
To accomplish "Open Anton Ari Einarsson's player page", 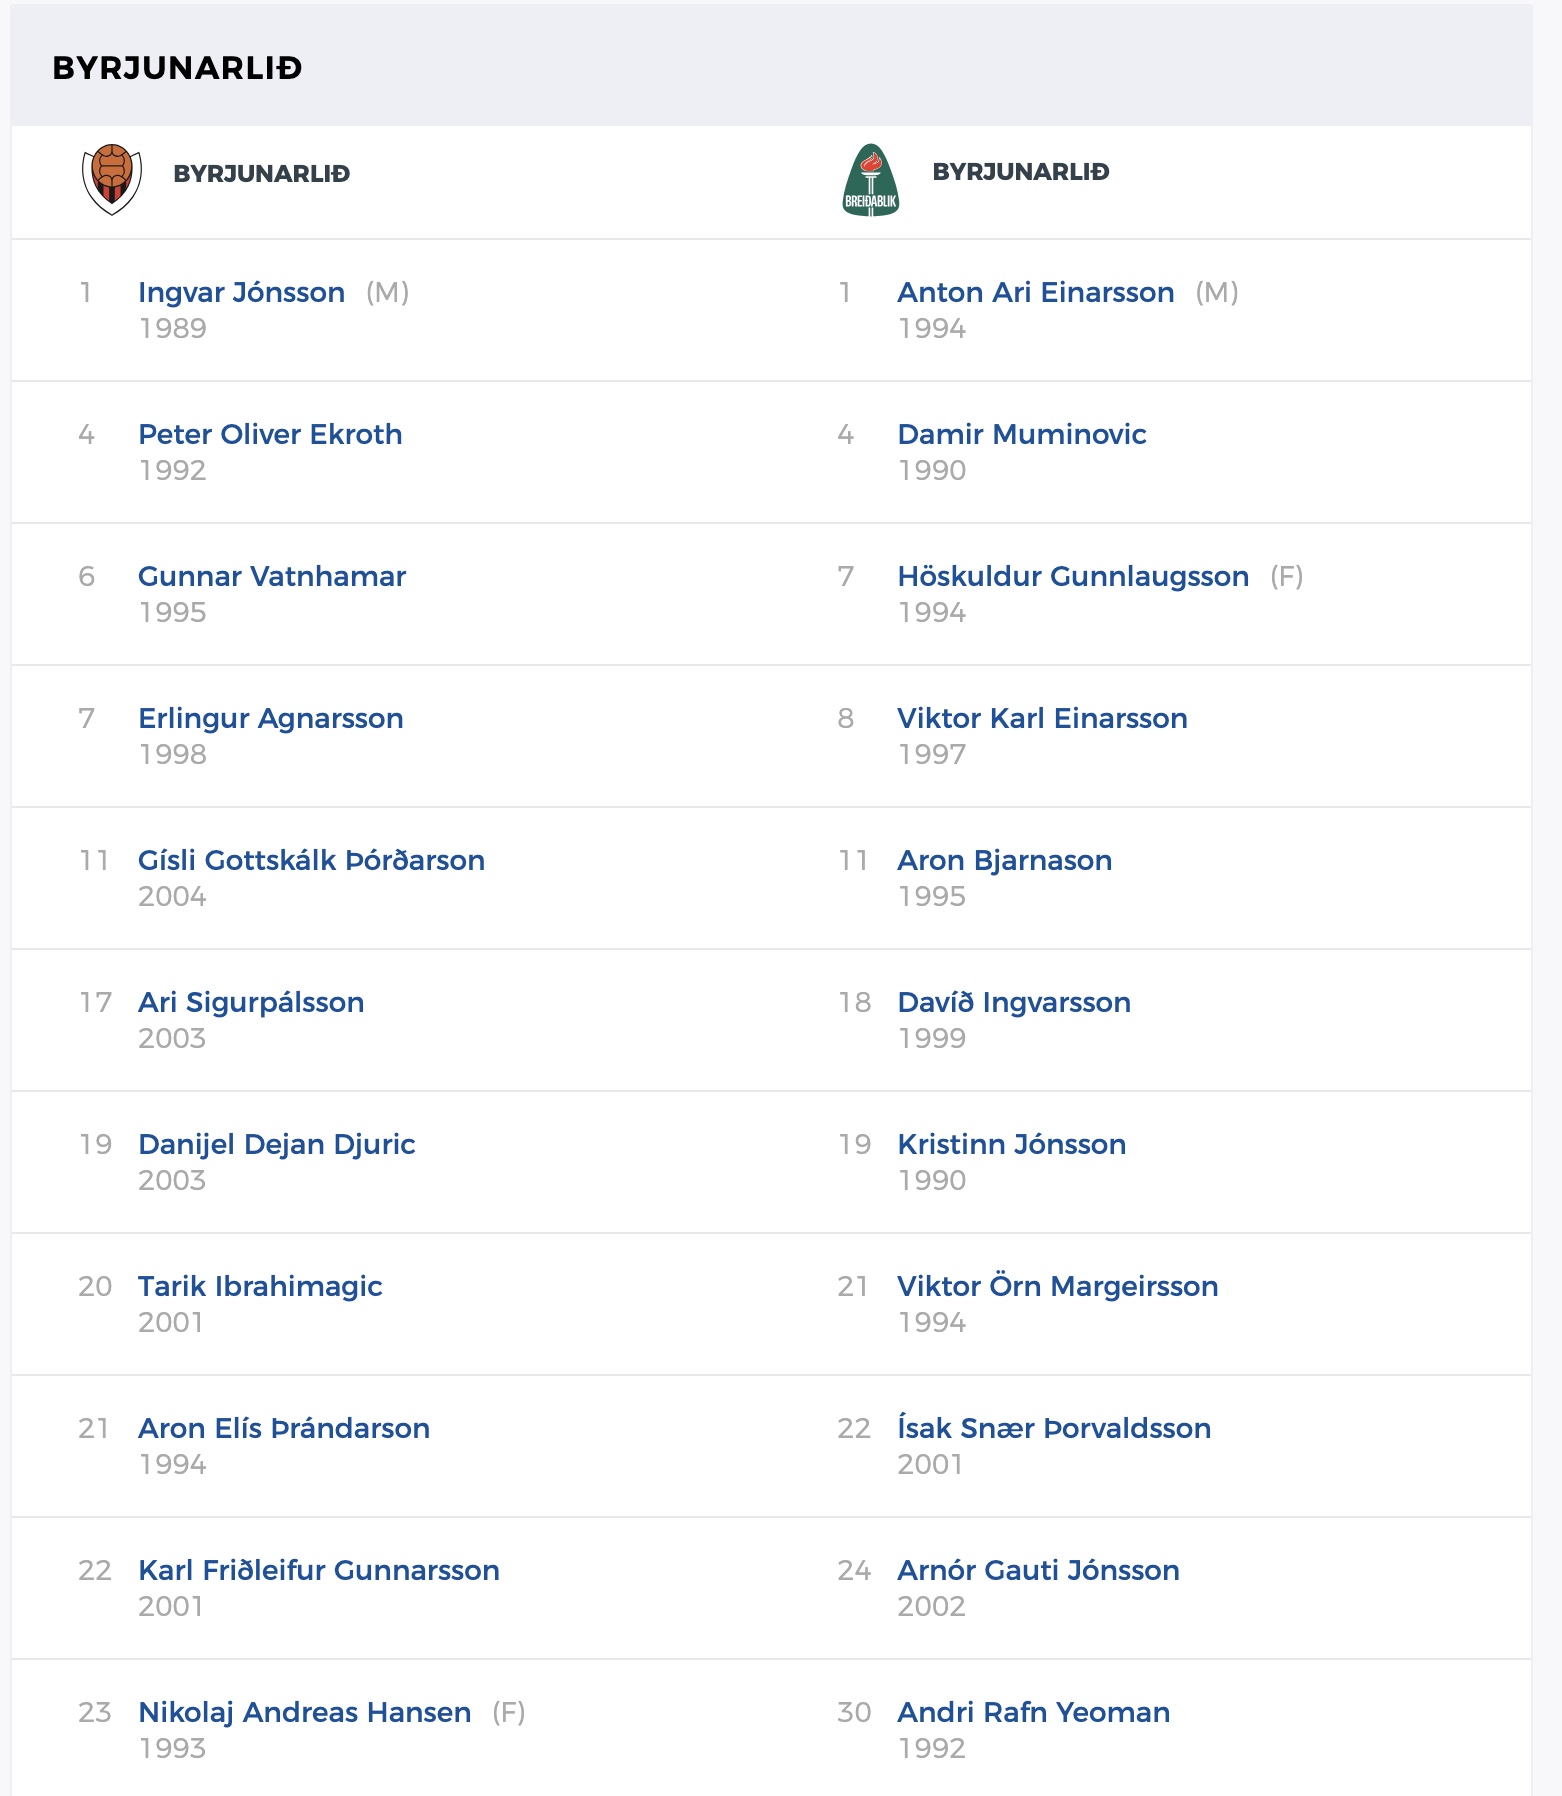I will 1035,293.
